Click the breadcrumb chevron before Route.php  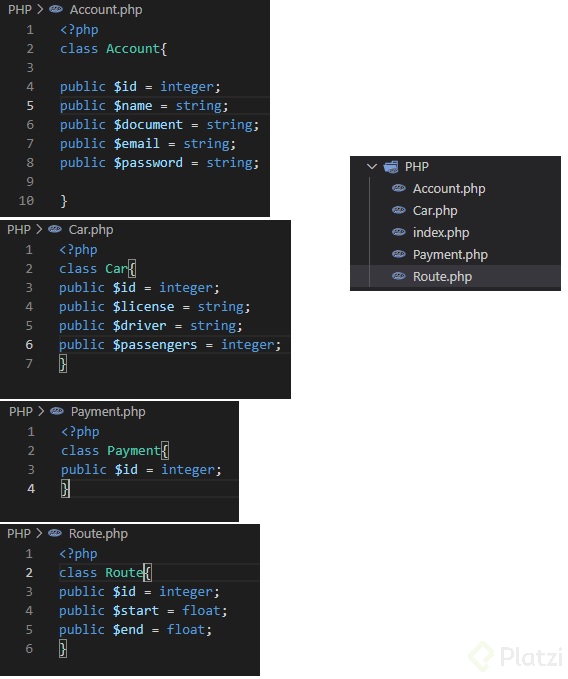(x=39, y=533)
